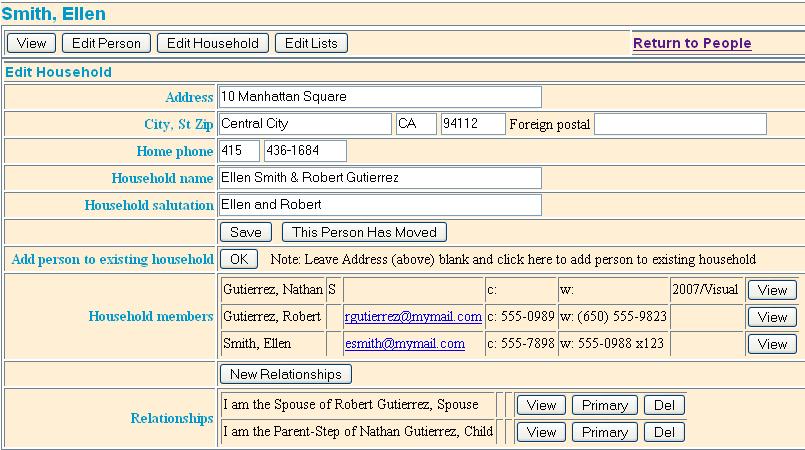805x450 pixels.
Task: Edit the Household salutation field
Action: tap(380, 205)
